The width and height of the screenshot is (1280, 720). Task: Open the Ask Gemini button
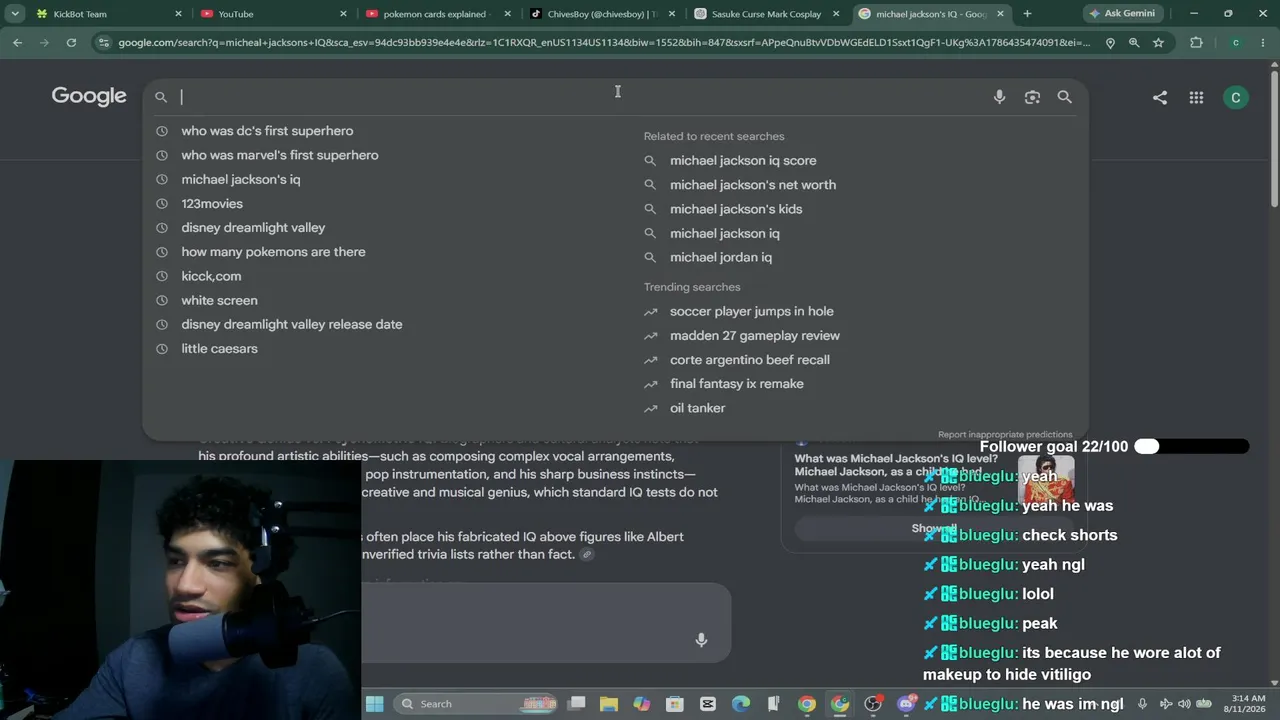coord(1121,14)
